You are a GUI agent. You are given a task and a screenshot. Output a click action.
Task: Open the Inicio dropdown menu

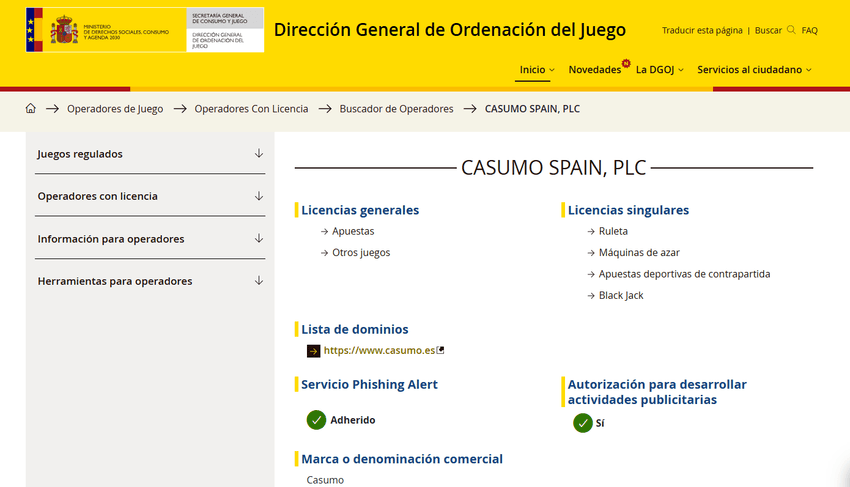(537, 69)
